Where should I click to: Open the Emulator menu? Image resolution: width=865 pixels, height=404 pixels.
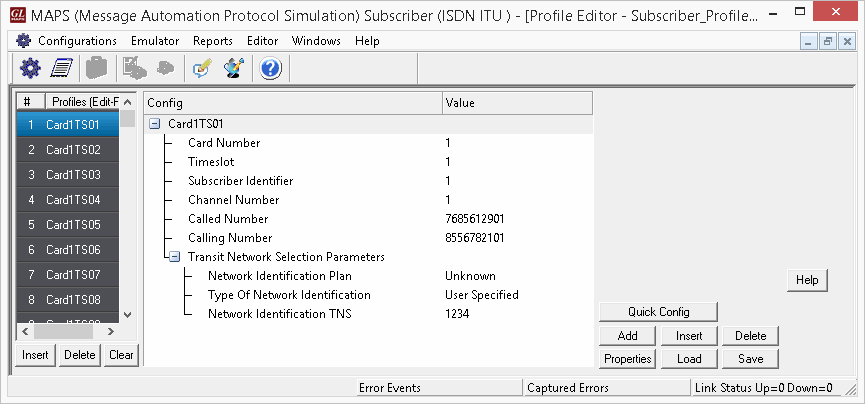click(x=155, y=41)
